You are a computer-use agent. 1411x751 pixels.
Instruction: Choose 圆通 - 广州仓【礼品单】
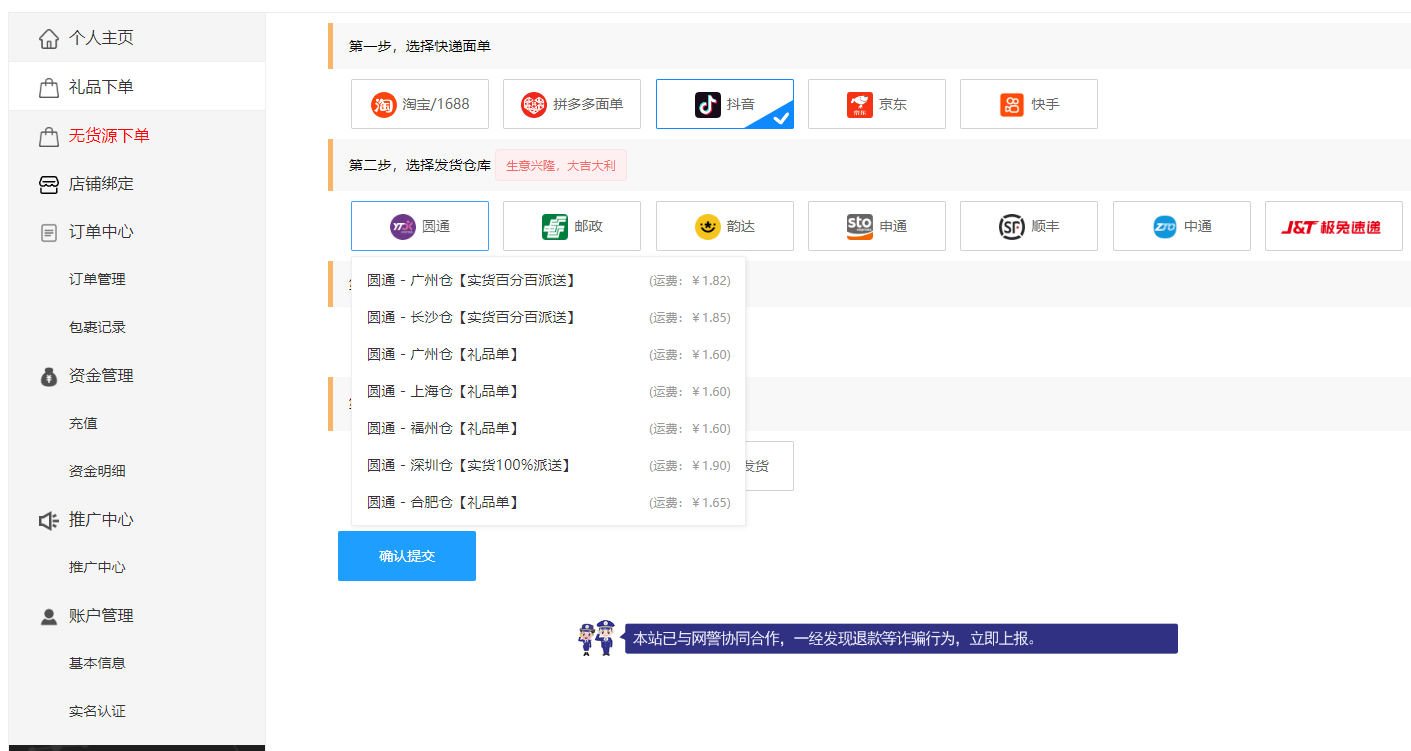pyautogui.click(x=548, y=354)
